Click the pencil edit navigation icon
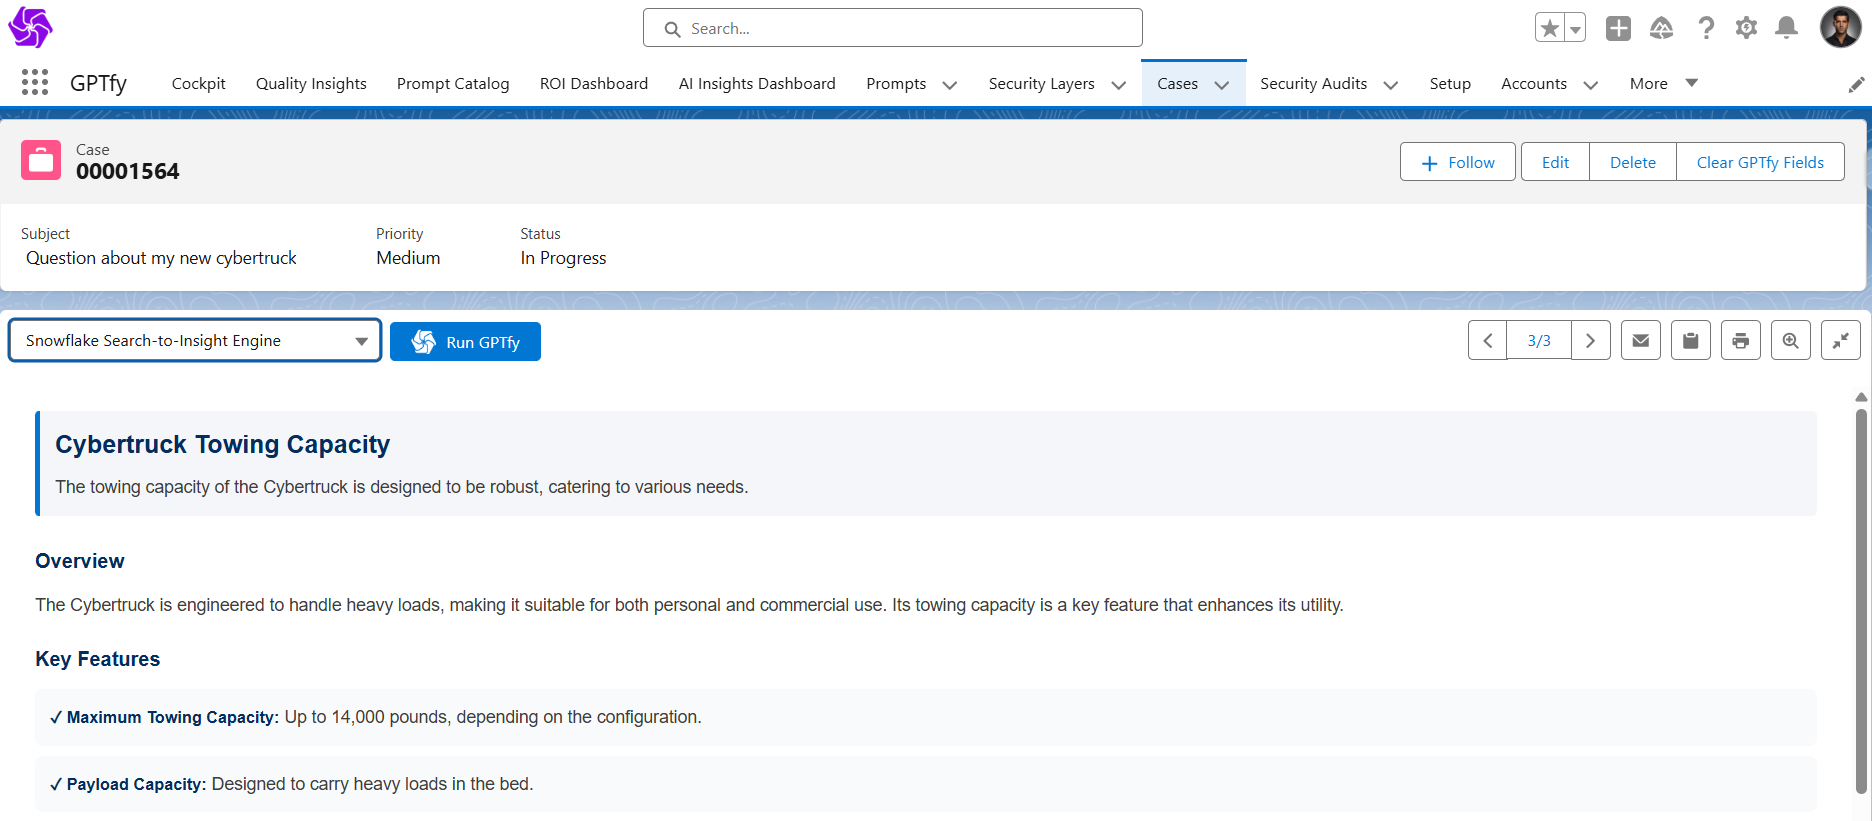The image size is (1872, 821). click(1856, 85)
